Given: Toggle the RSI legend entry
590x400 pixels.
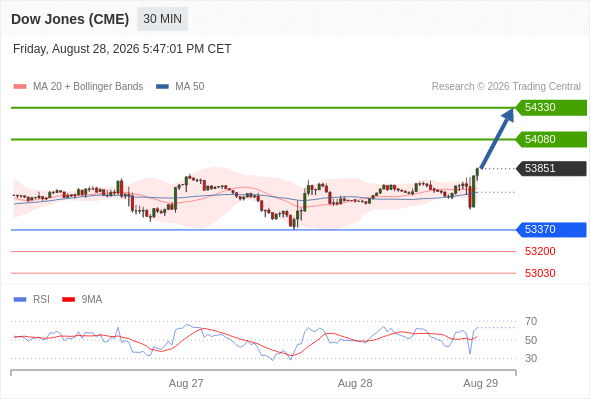Looking at the screenshot, I should click(x=32, y=300).
